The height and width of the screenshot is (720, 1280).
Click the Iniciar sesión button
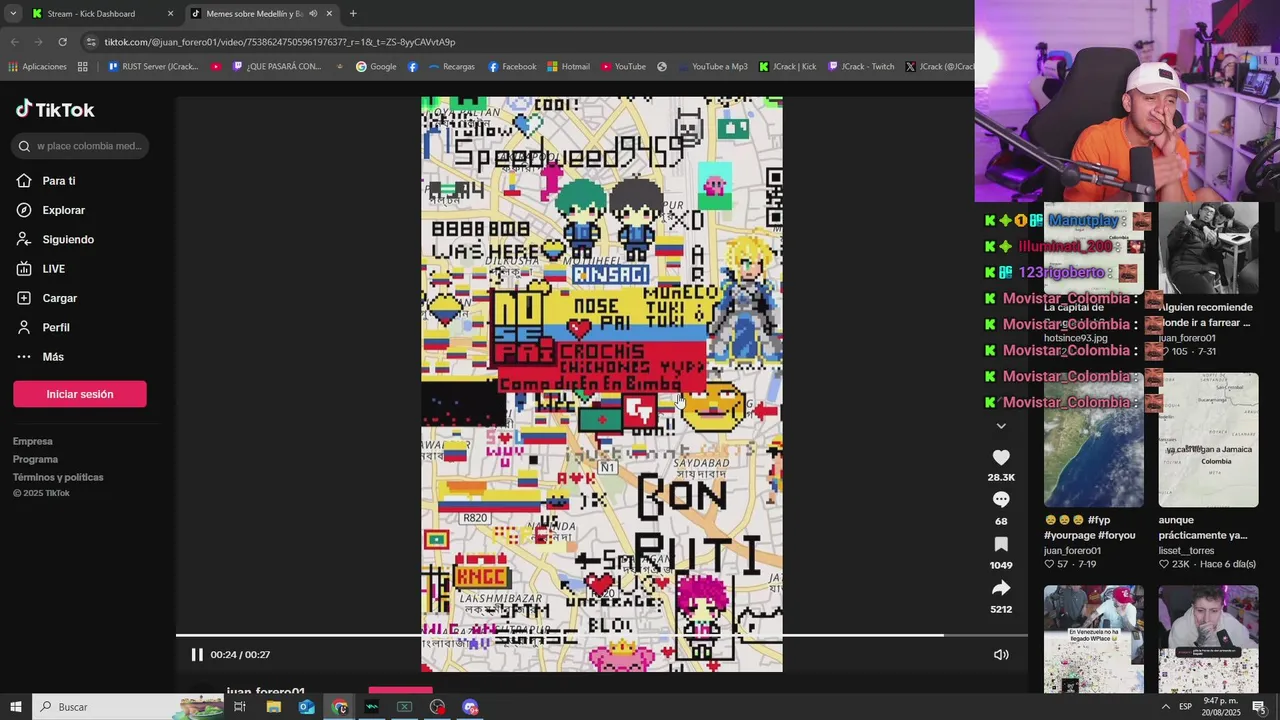pyautogui.click(x=80, y=394)
